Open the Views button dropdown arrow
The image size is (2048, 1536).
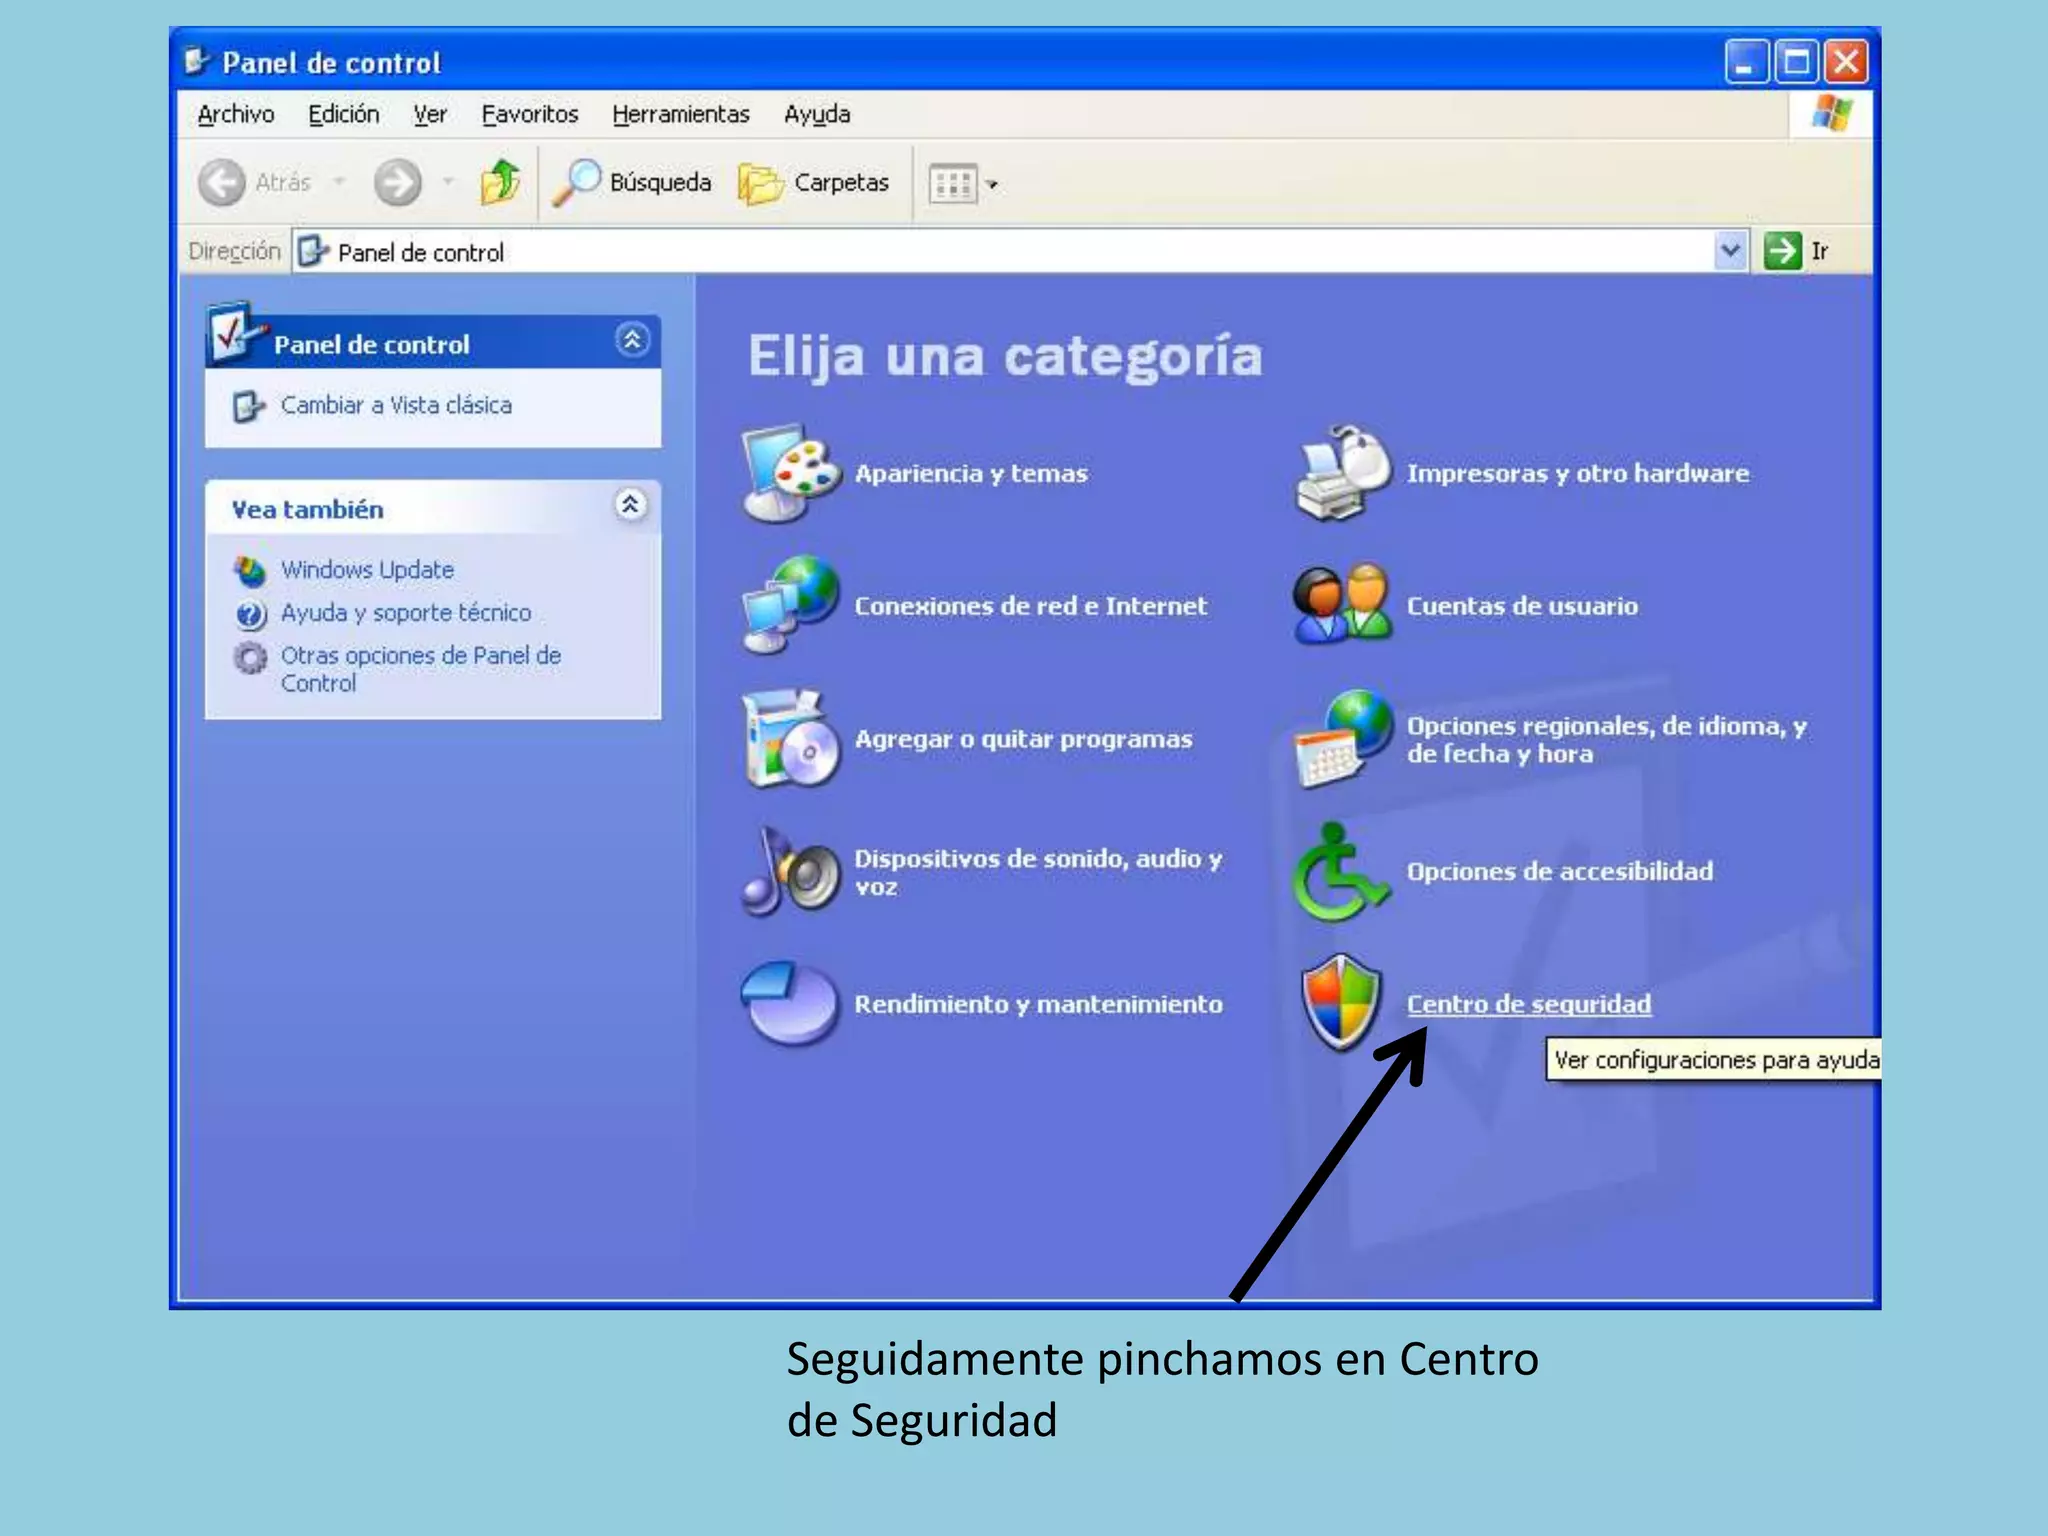click(x=992, y=185)
